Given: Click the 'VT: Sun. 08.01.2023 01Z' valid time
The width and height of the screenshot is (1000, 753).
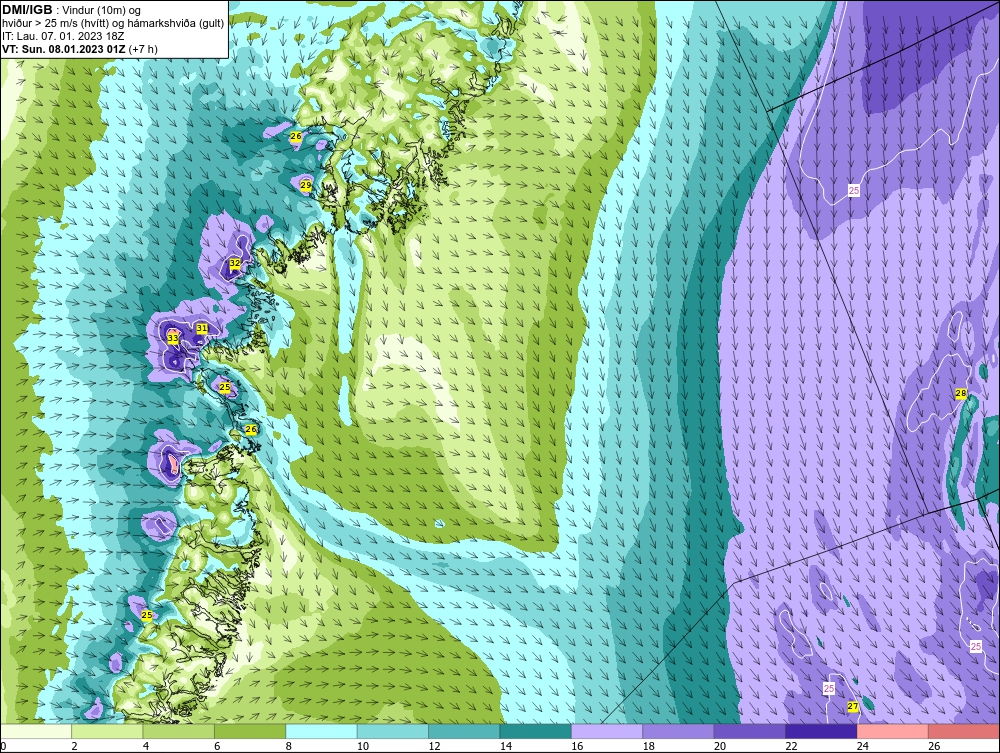Looking at the screenshot, I should pyautogui.click(x=64, y=49).
